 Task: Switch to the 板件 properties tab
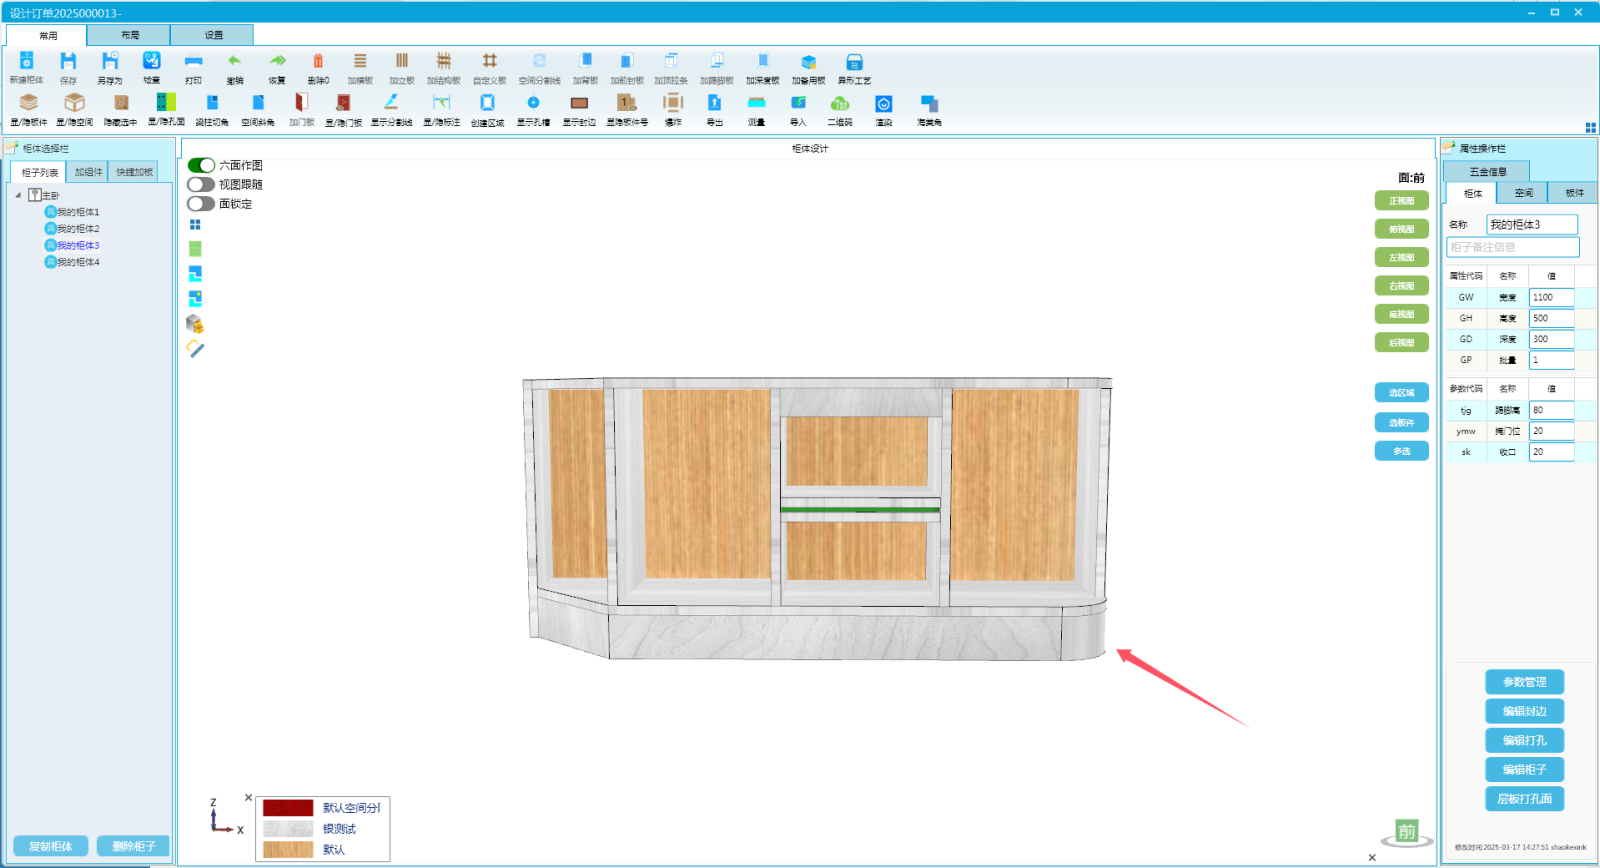tap(1574, 193)
